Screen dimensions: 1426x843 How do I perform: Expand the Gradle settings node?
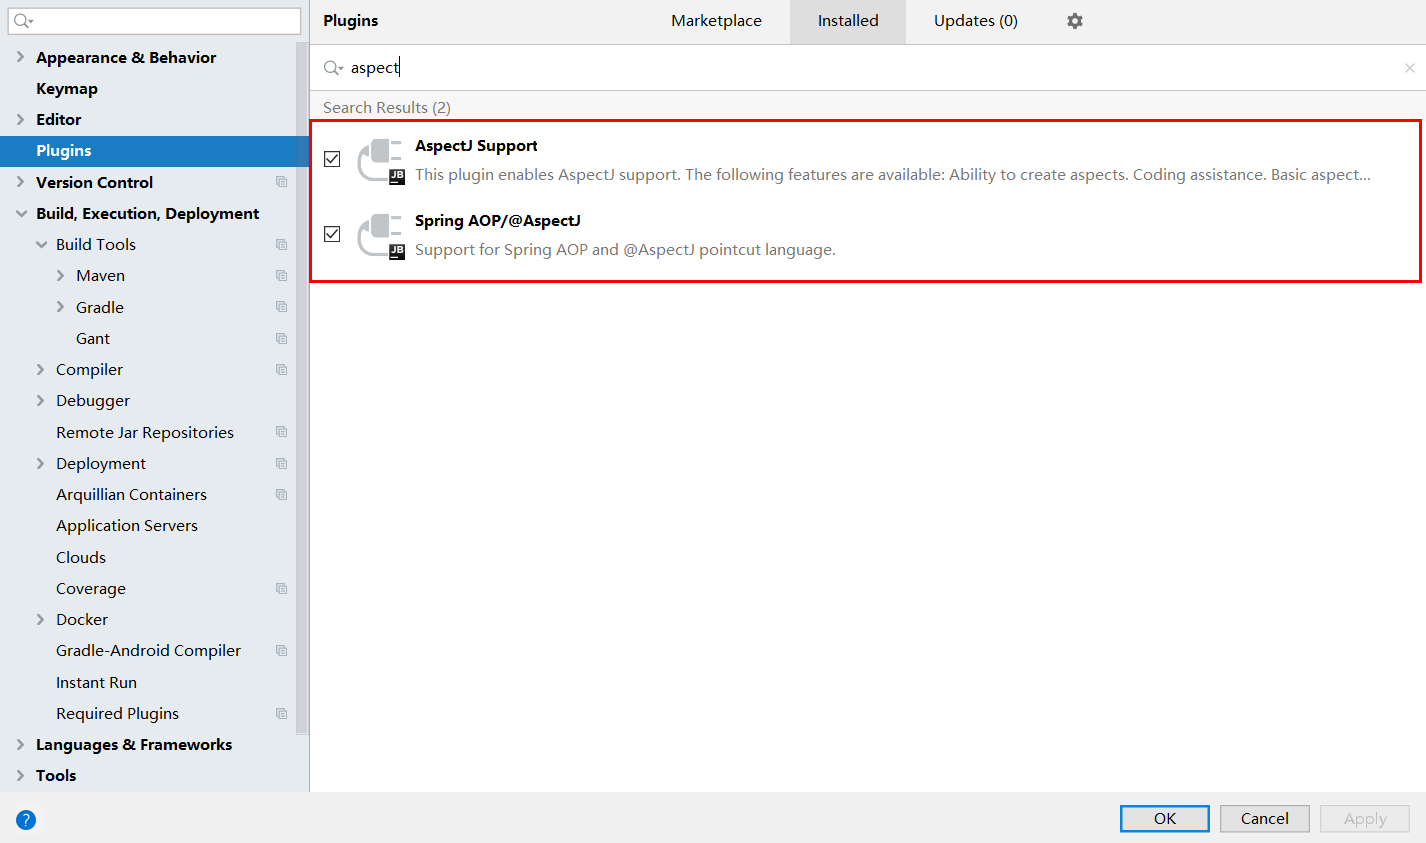click(60, 307)
